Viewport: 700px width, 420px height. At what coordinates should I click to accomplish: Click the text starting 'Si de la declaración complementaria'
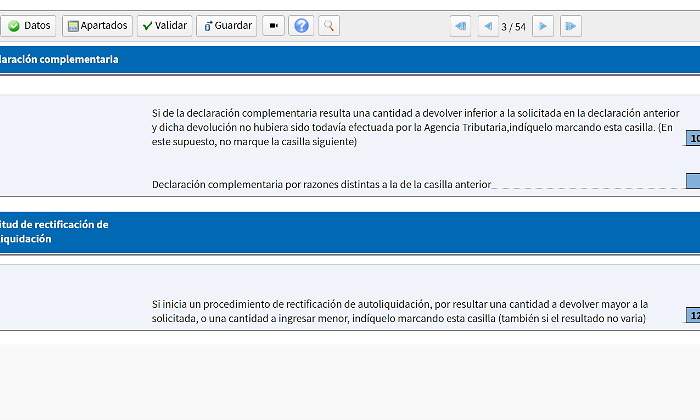pyautogui.click(x=416, y=127)
